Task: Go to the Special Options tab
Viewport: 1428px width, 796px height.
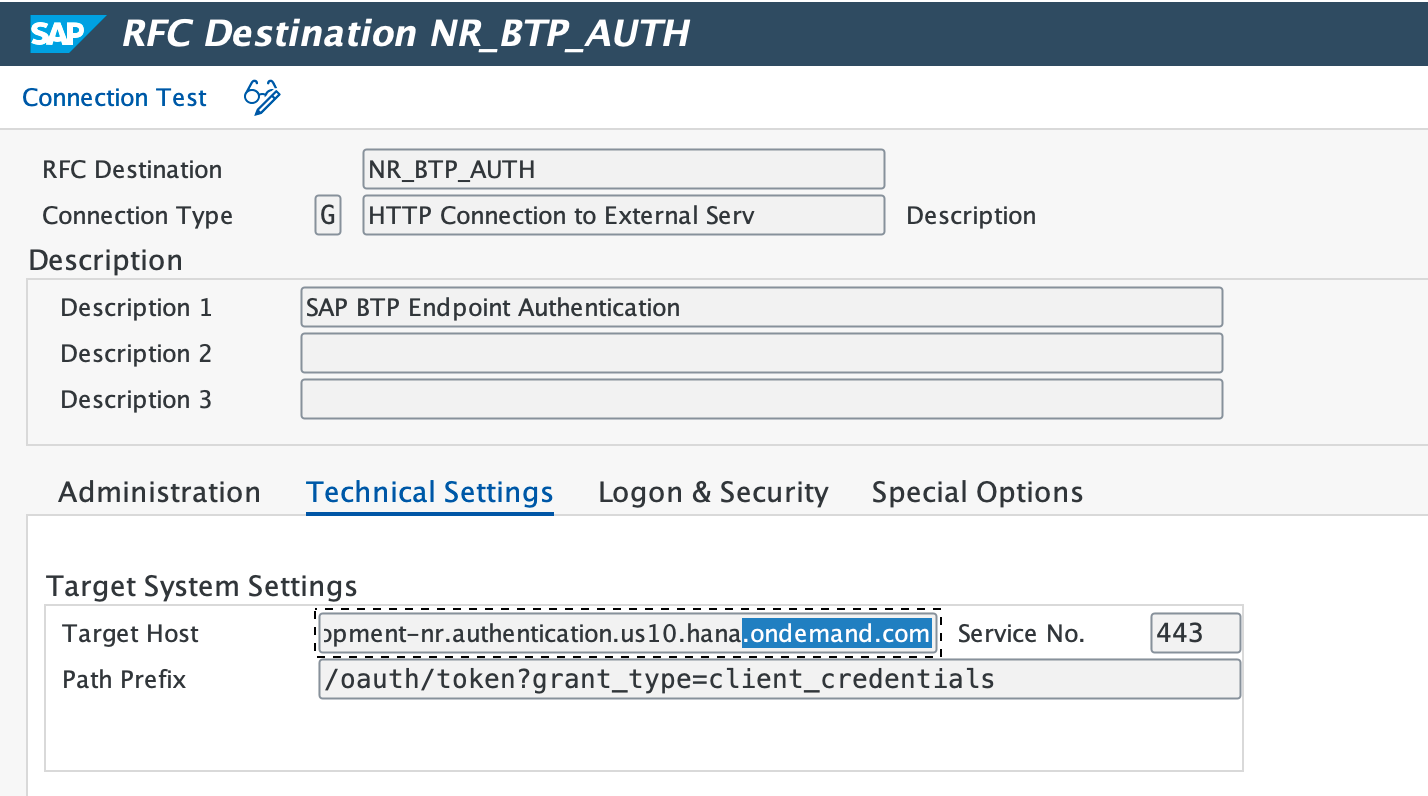Action: click(977, 492)
